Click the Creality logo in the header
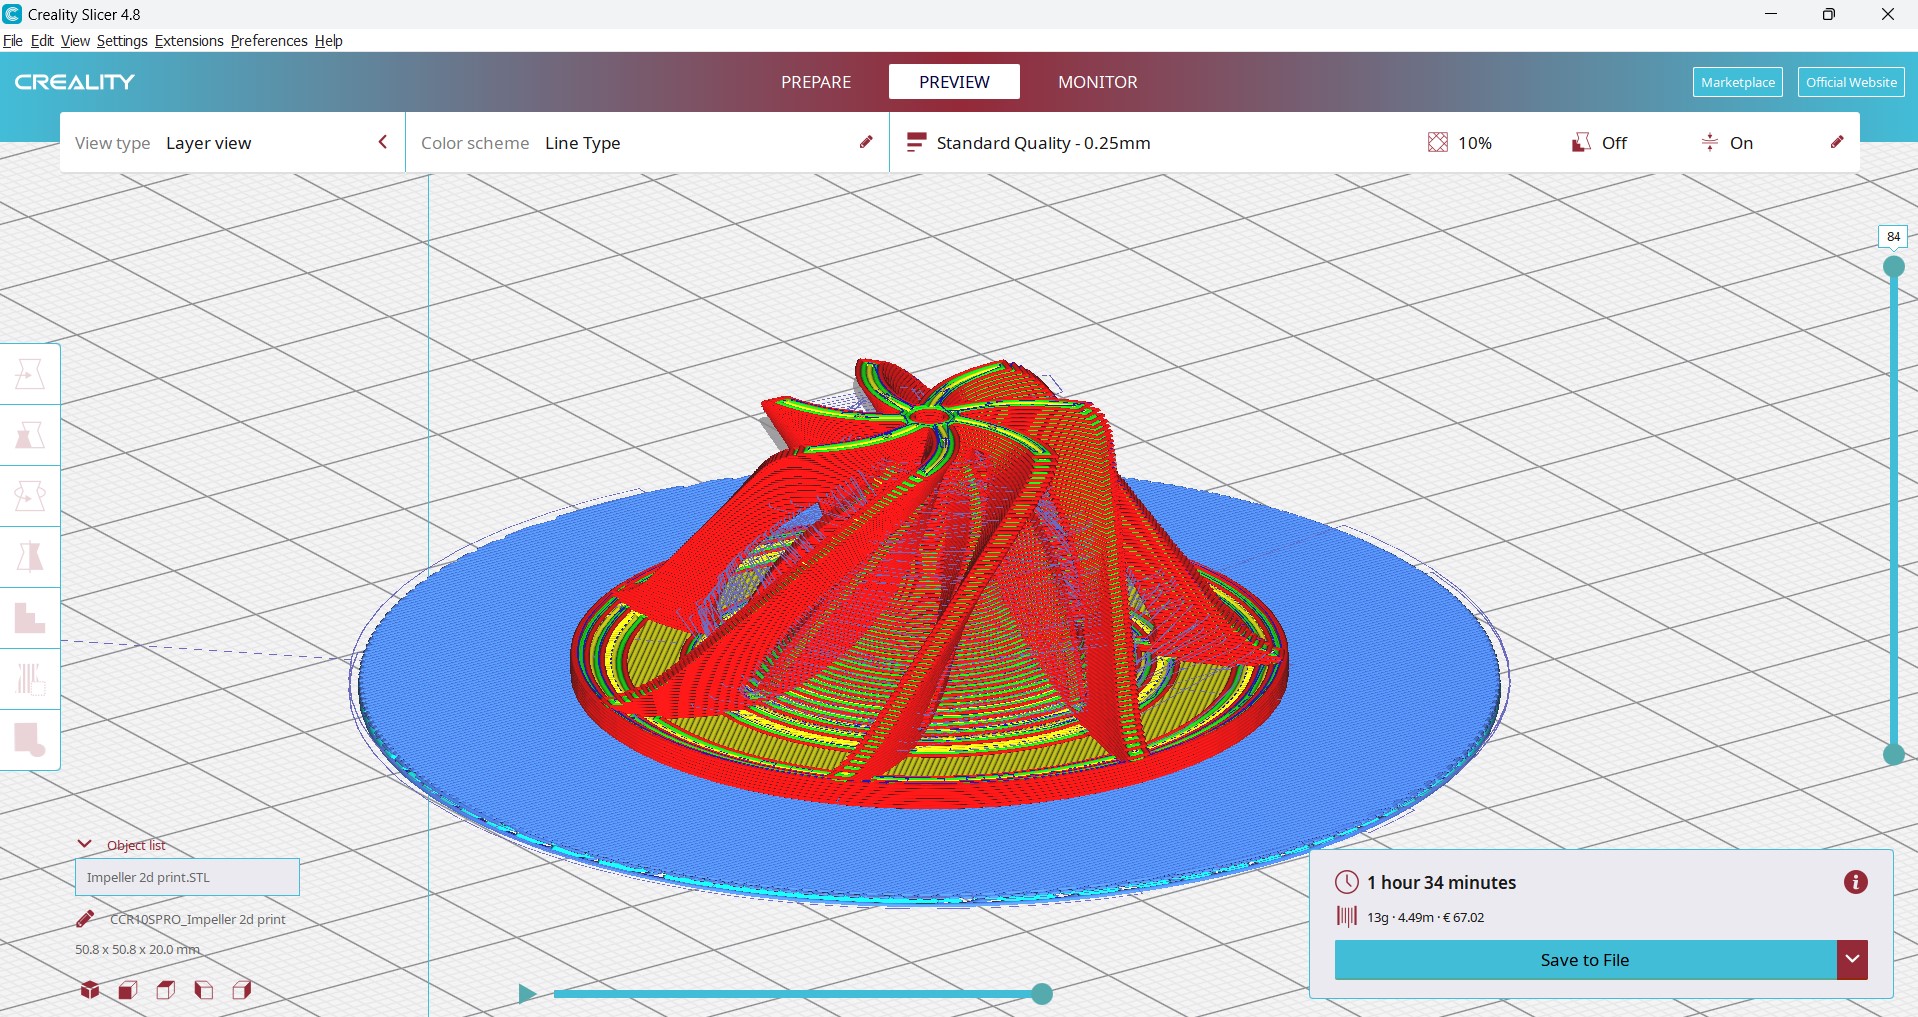1918x1017 pixels. click(75, 82)
